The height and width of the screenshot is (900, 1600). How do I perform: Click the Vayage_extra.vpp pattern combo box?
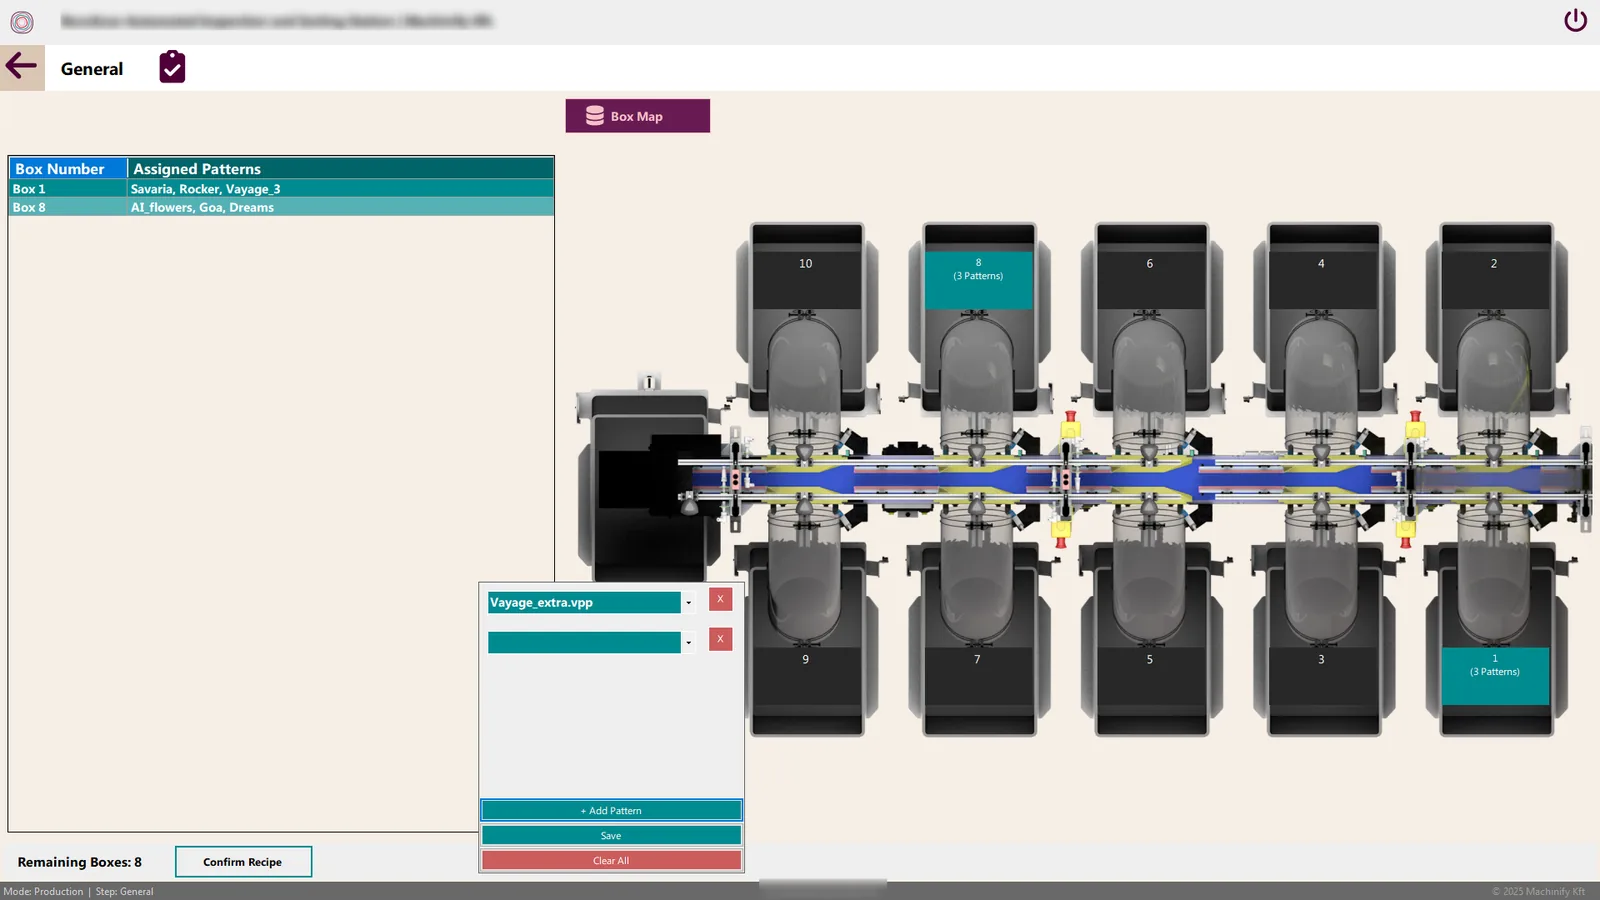pos(591,602)
